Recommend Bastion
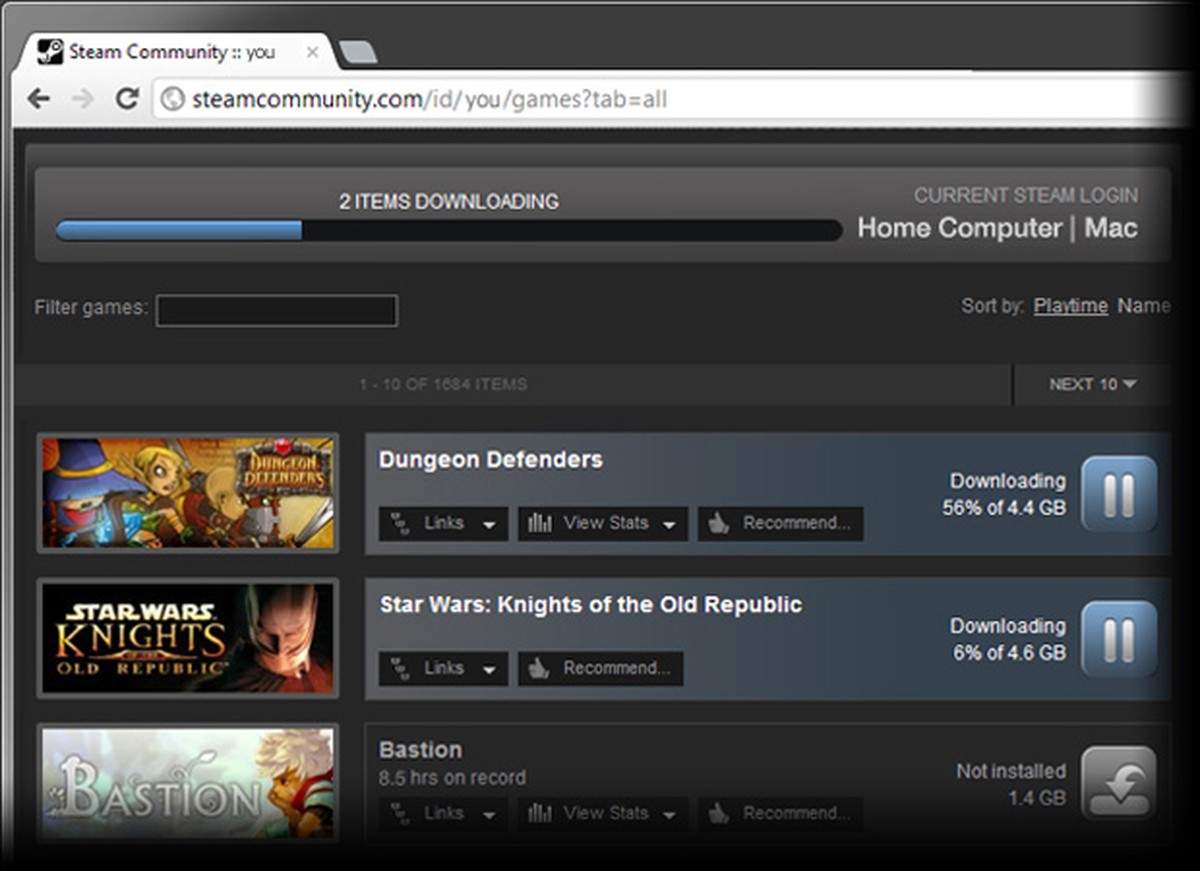 [x=780, y=813]
